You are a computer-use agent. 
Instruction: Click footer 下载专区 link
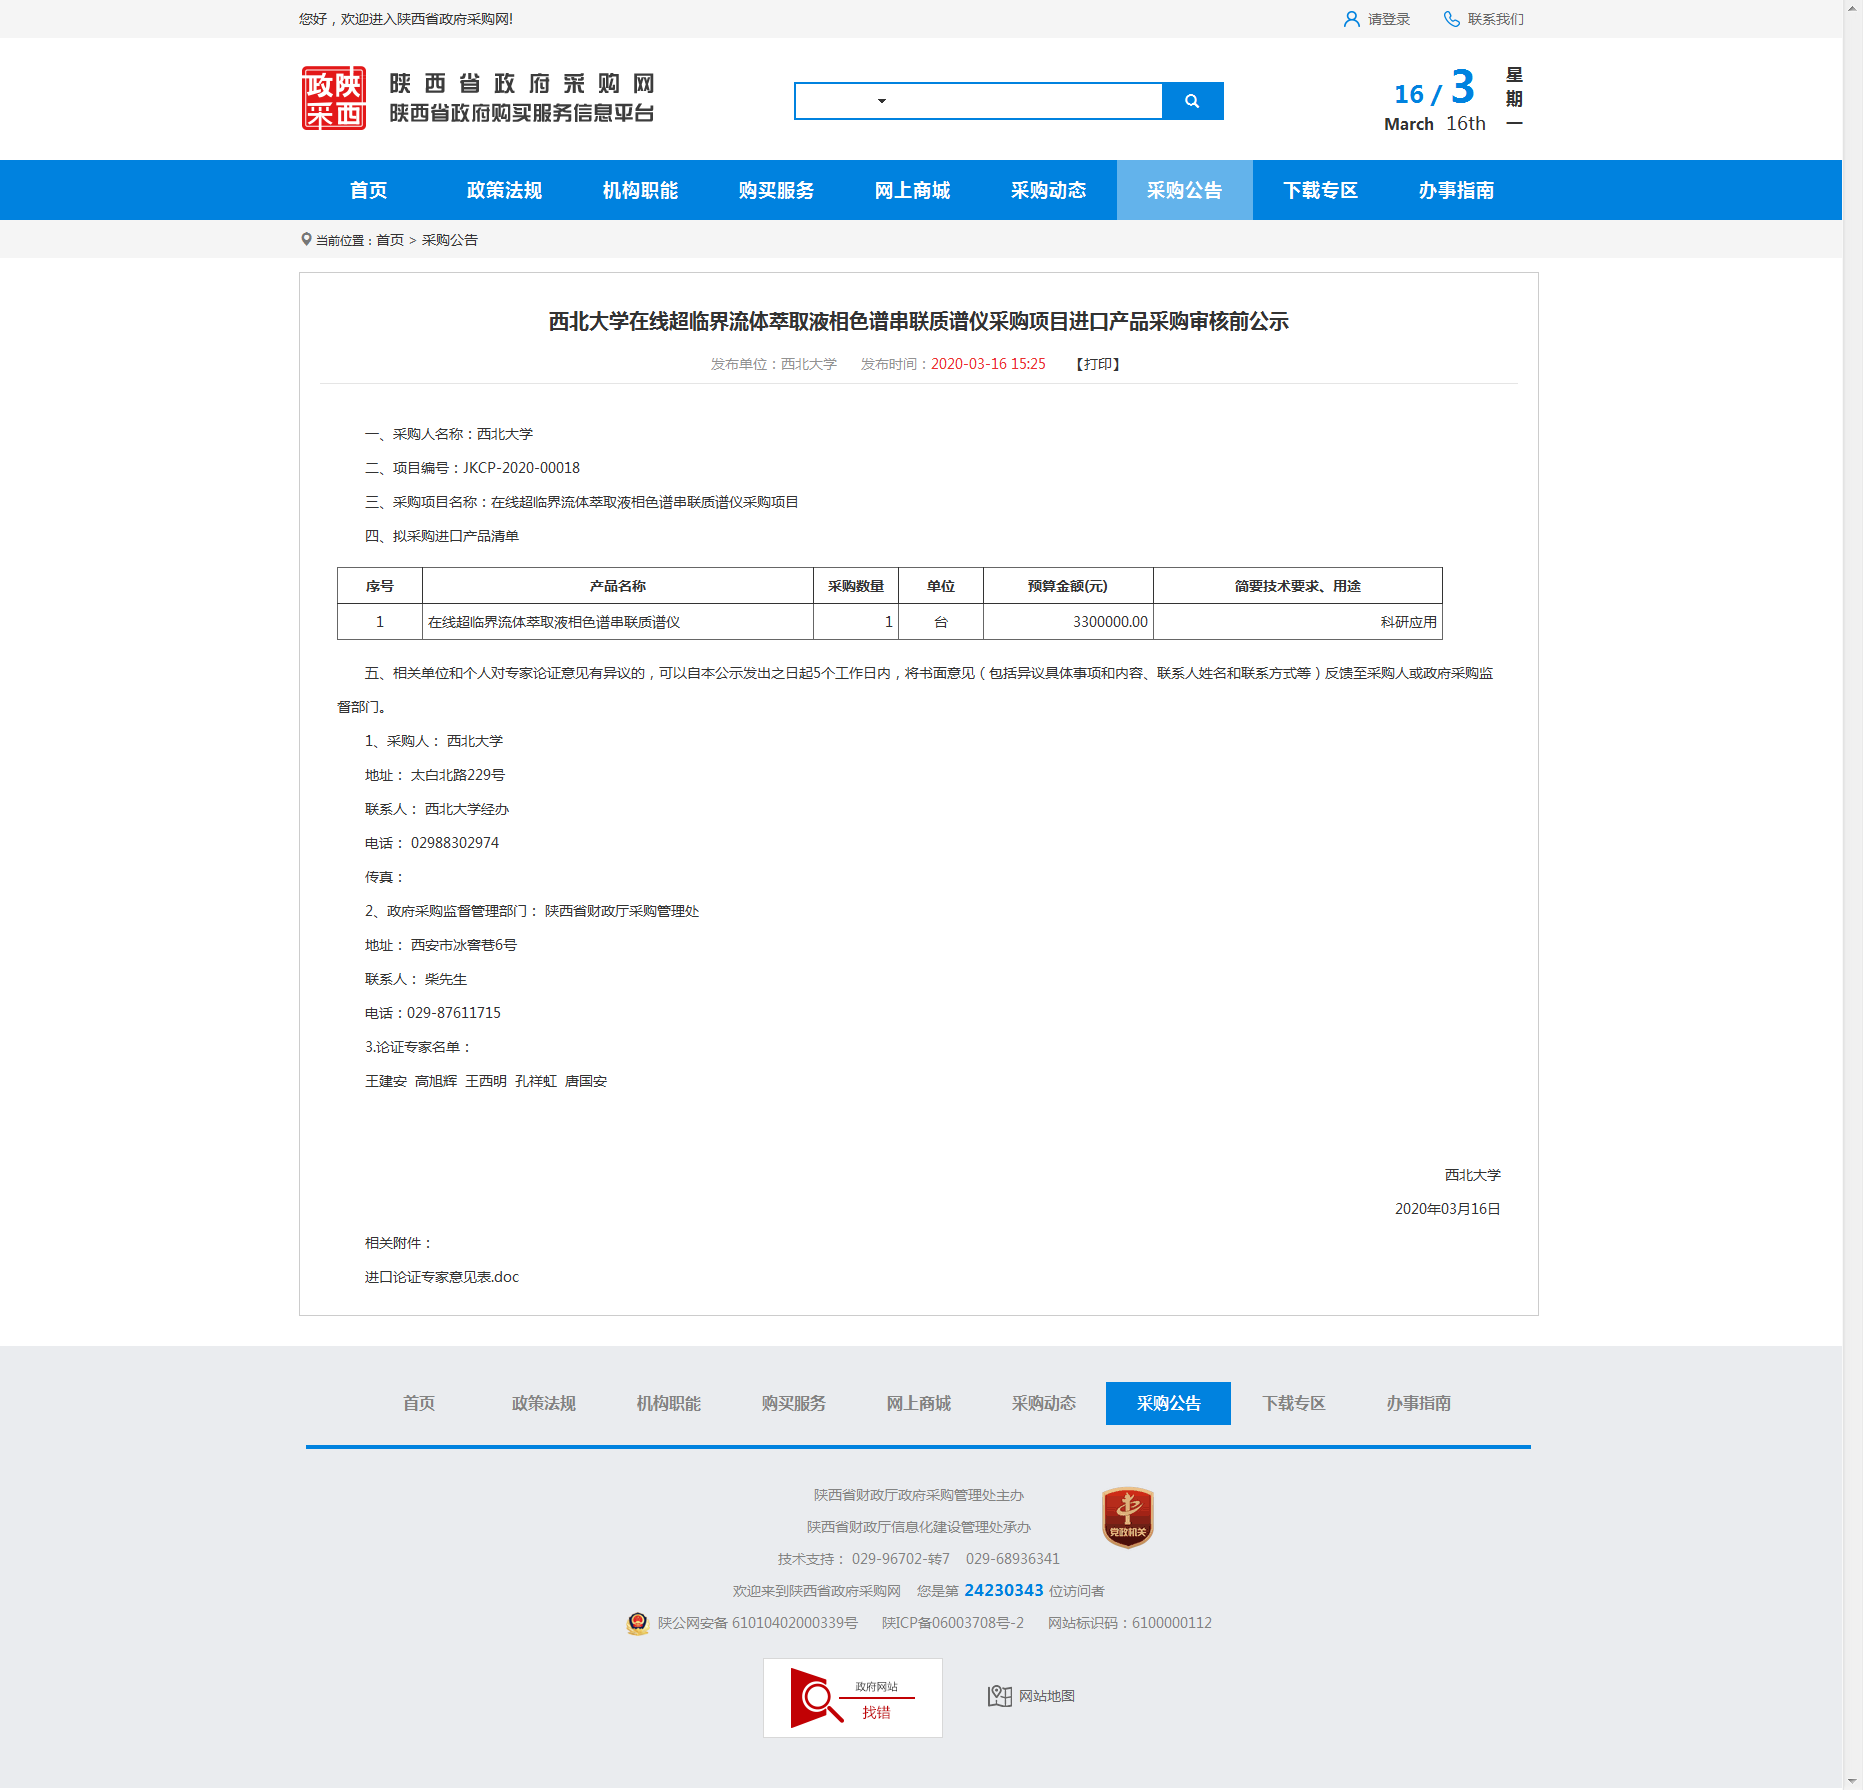pos(1294,1403)
